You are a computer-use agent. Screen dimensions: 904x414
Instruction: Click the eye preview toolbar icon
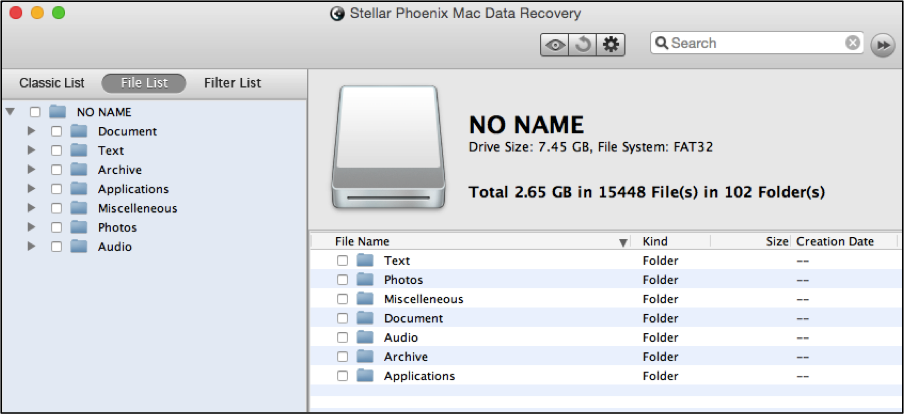[x=555, y=44]
